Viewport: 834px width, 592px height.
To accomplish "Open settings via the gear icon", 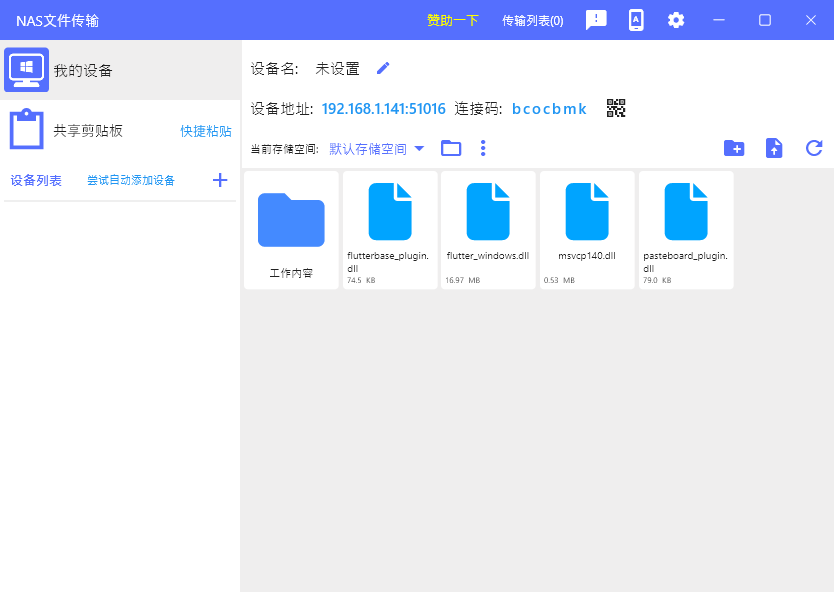I will (x=676, y=20).
